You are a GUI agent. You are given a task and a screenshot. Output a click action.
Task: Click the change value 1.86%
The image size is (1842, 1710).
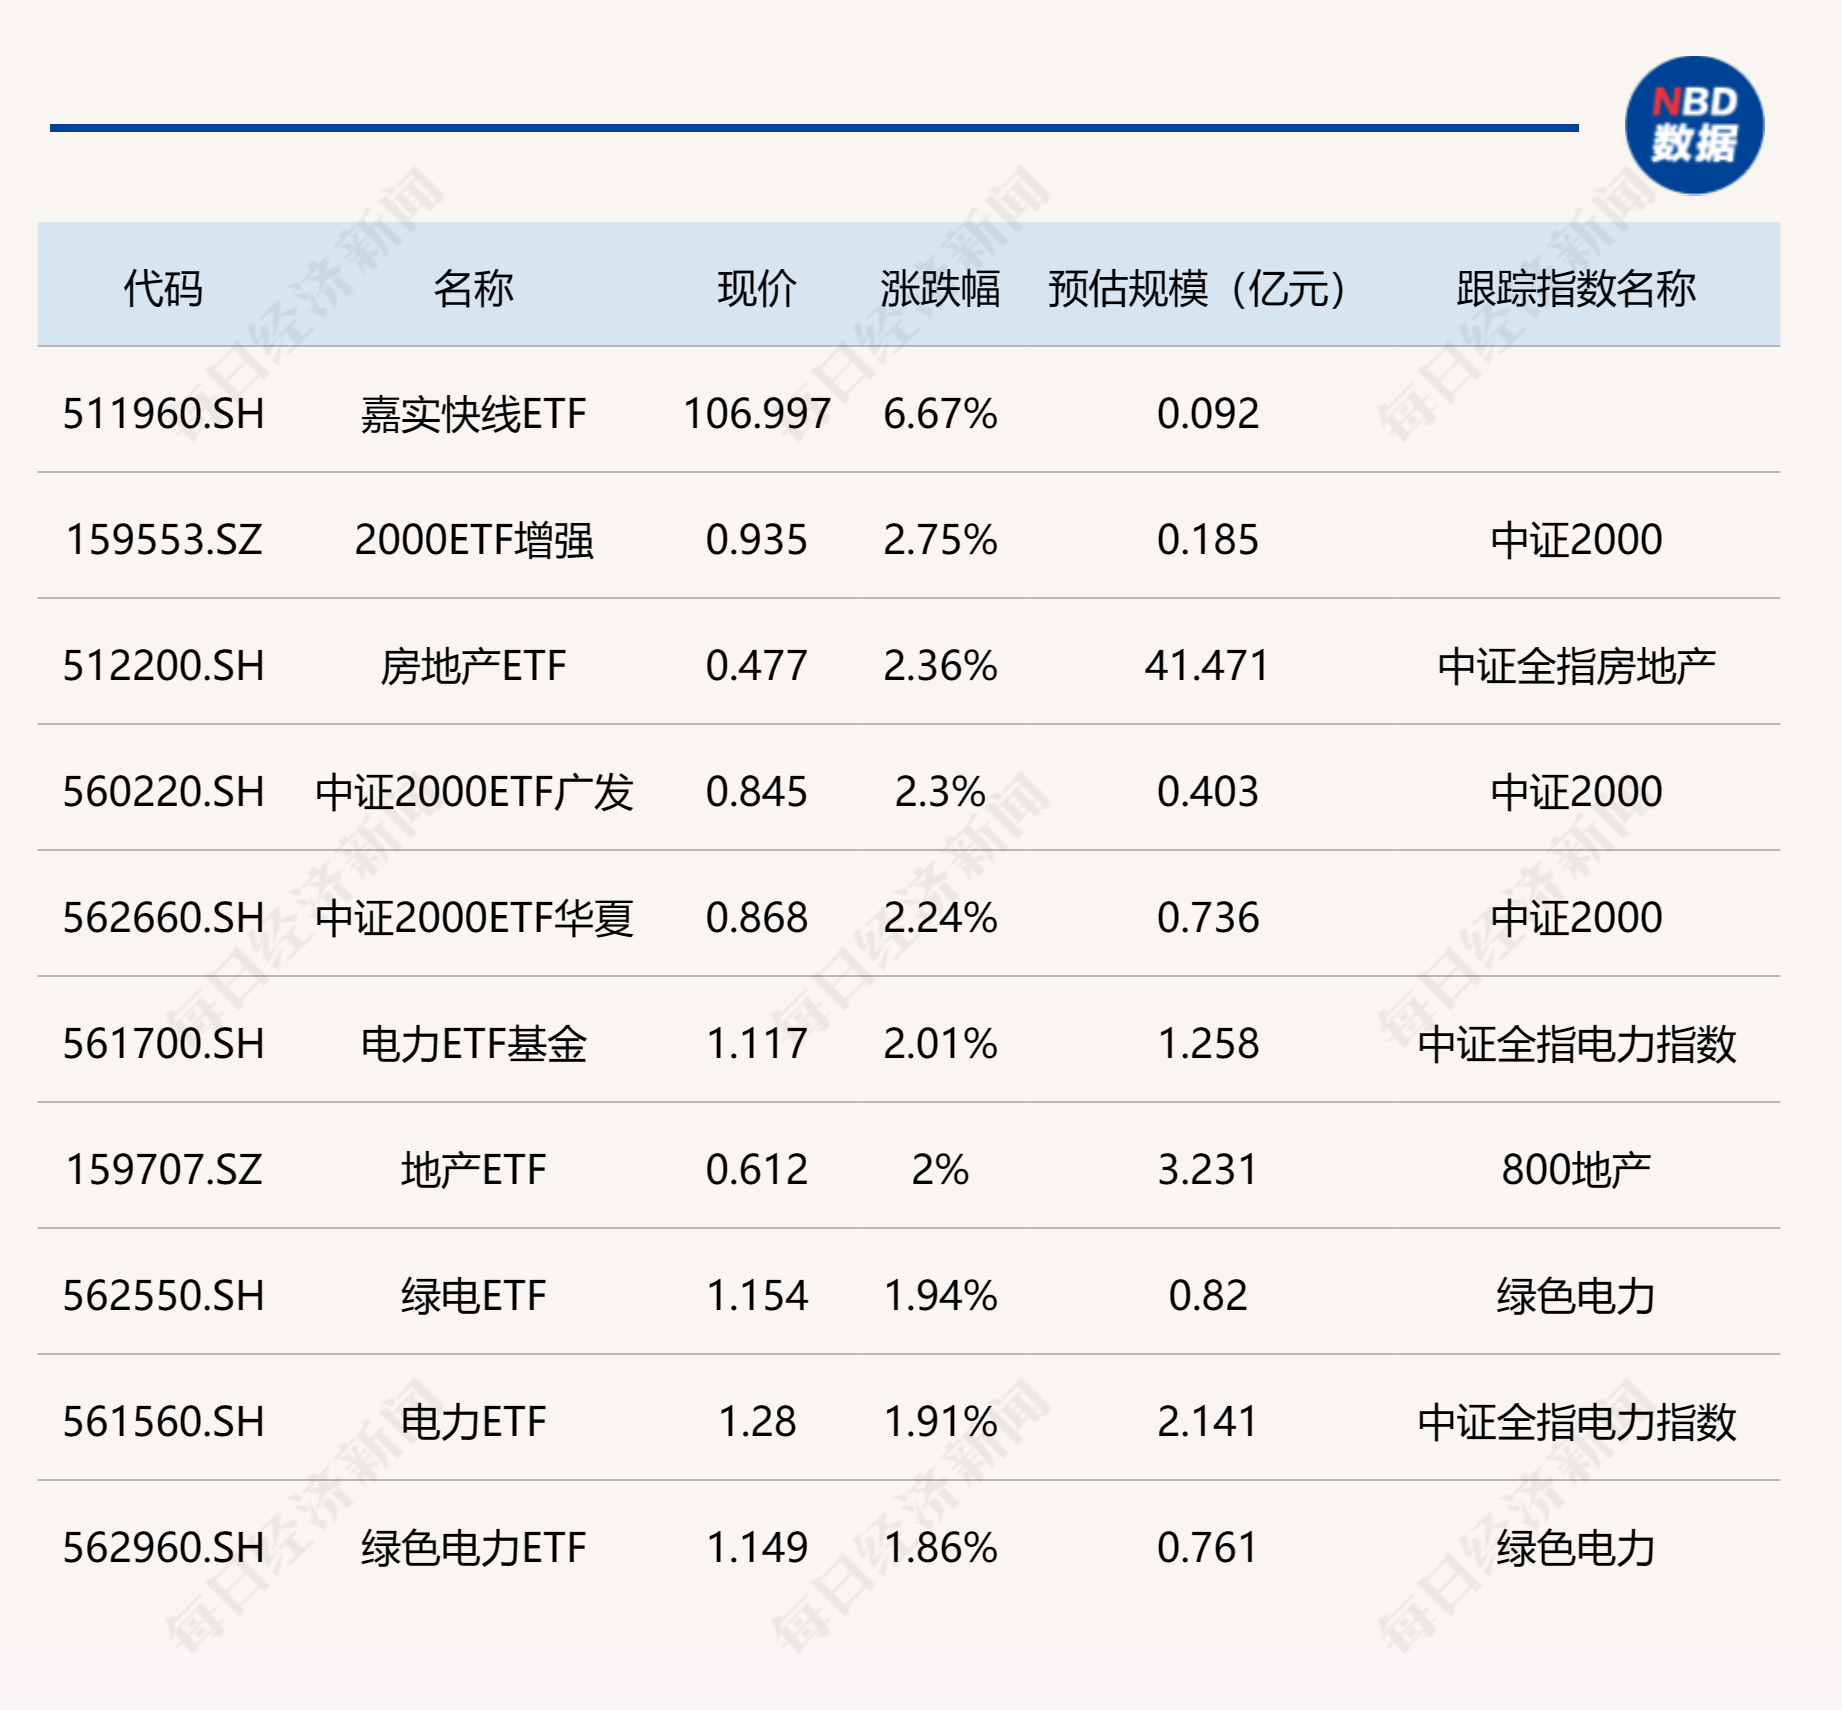click(940, 1548)
